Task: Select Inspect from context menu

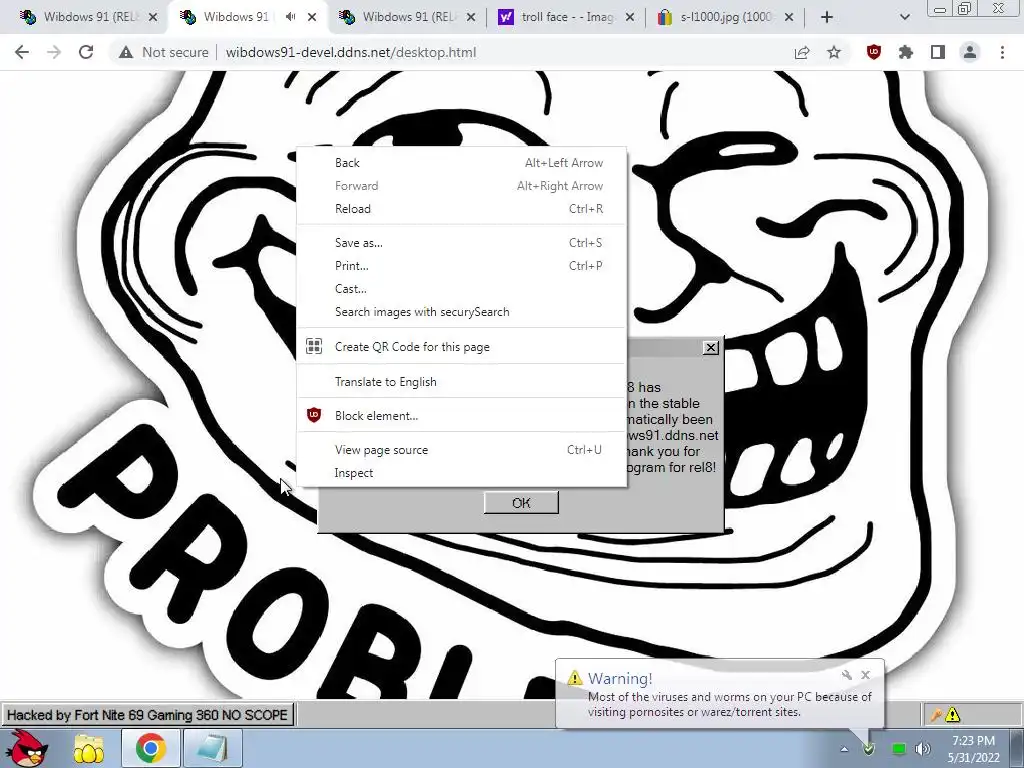Action: point(462,473)
